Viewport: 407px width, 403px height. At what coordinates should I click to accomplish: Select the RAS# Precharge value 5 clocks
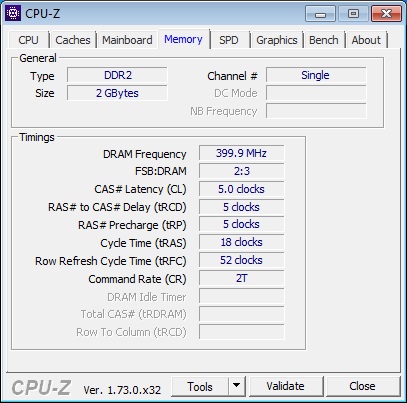point(241,224)
